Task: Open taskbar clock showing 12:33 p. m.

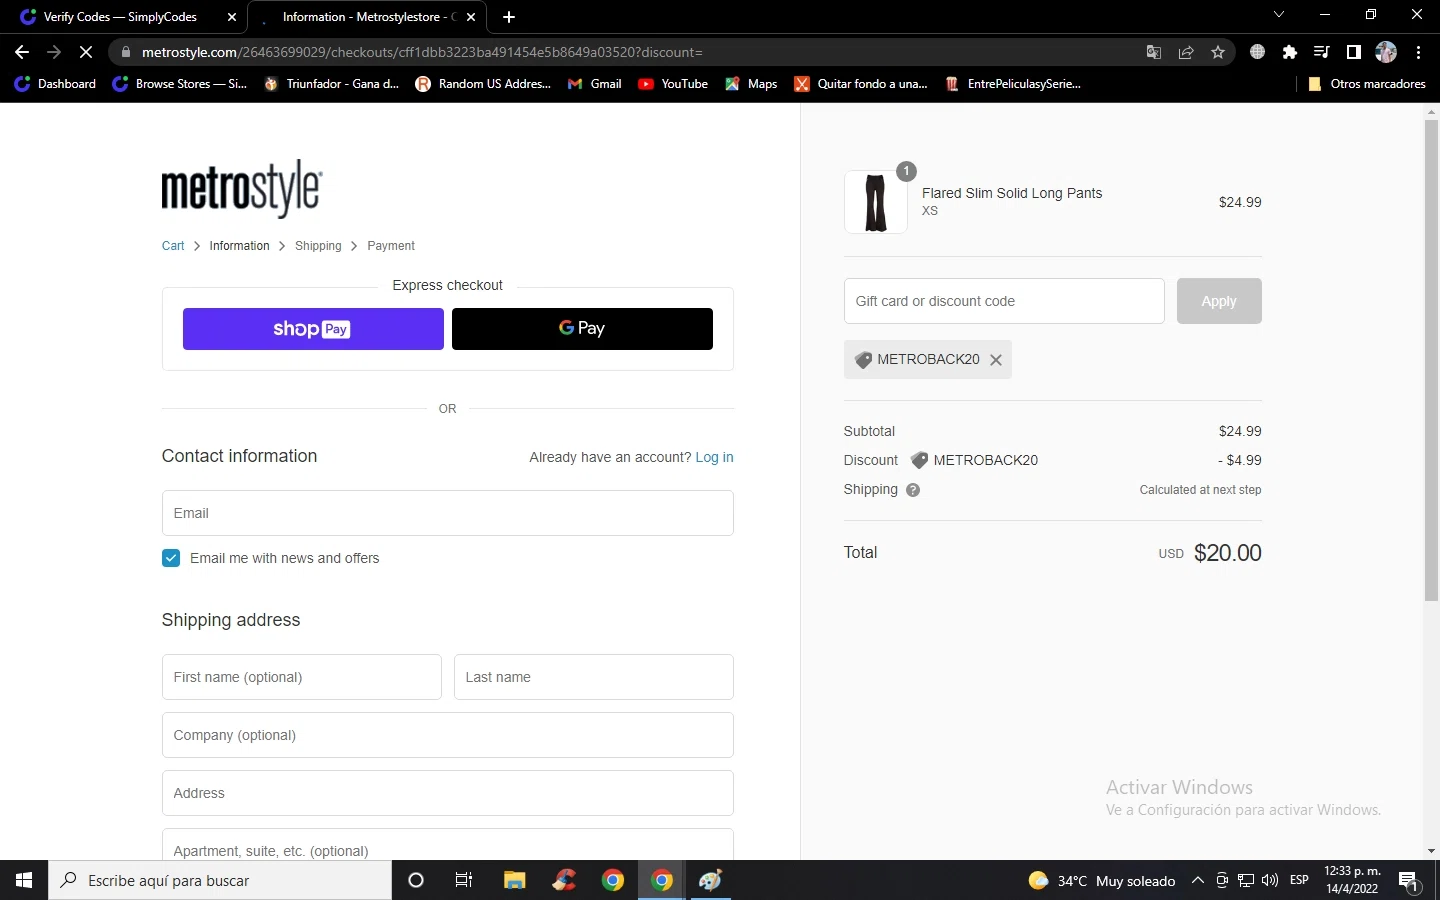Action: (1352, 880)
